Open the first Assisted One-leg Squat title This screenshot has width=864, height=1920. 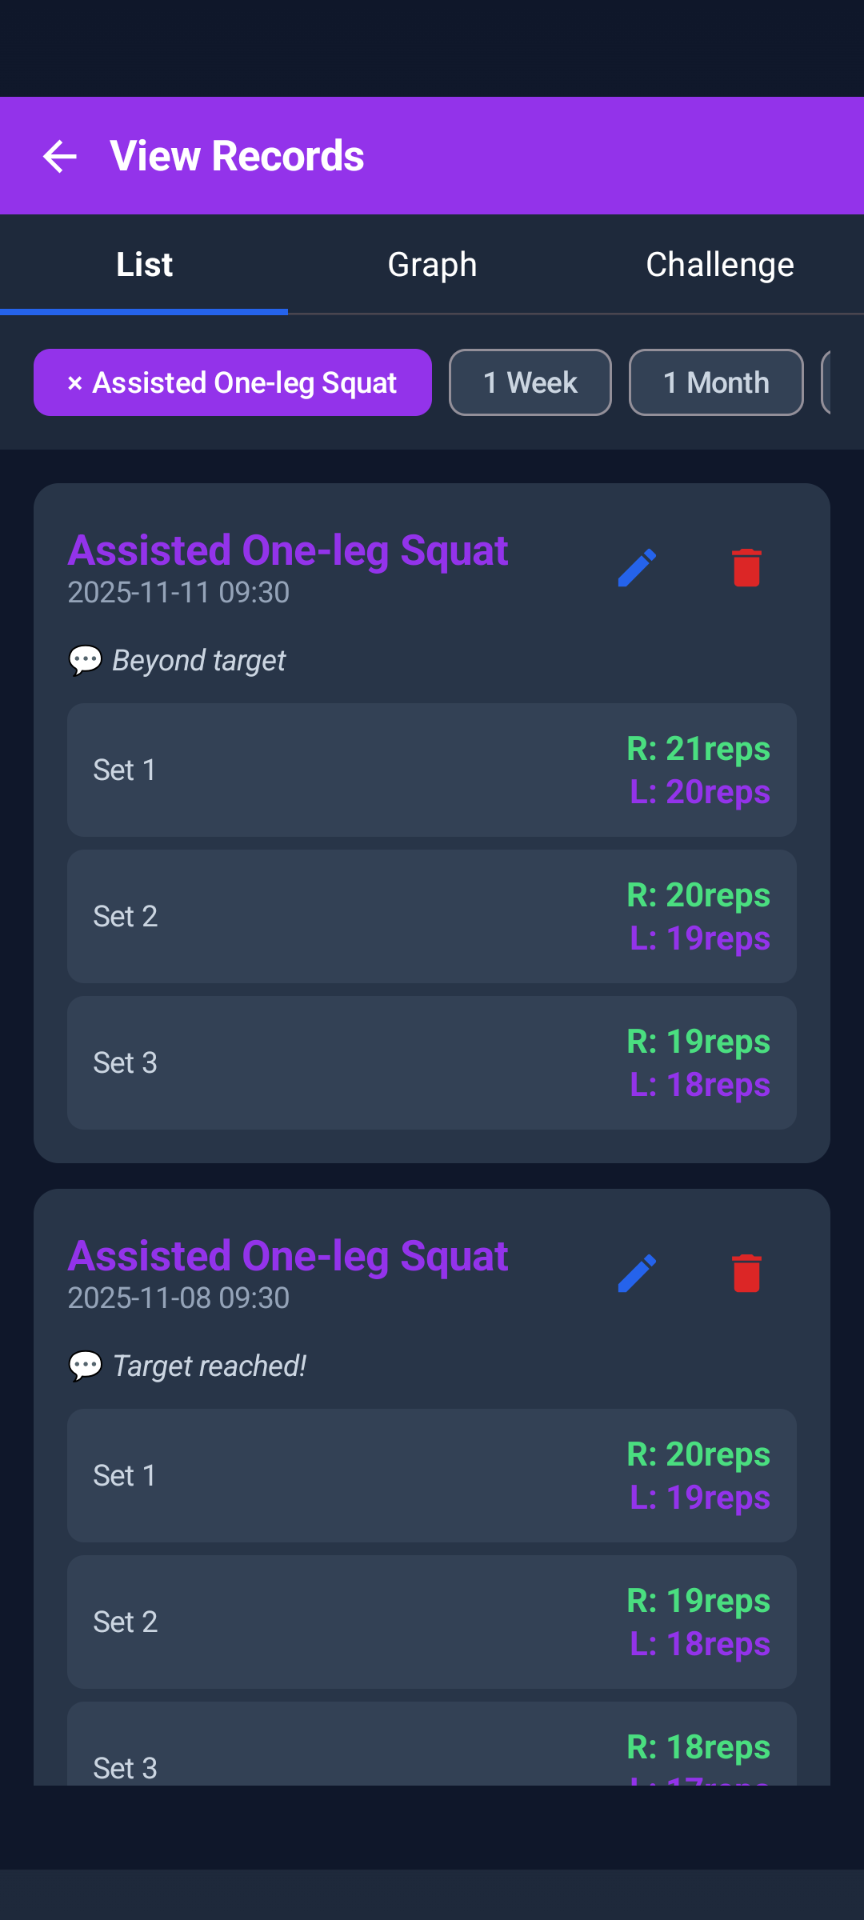288,551
